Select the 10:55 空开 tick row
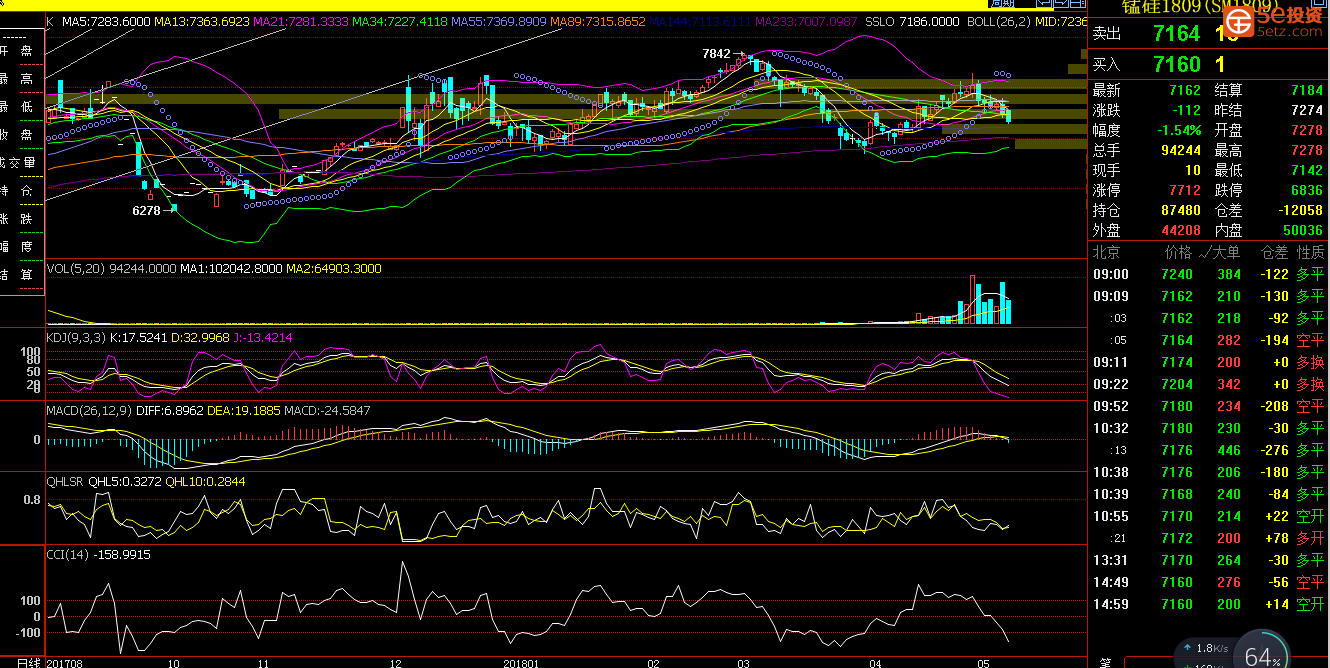Image resolution: width=1330 pixels, height=668 pixels. (x=1208, y=516)
